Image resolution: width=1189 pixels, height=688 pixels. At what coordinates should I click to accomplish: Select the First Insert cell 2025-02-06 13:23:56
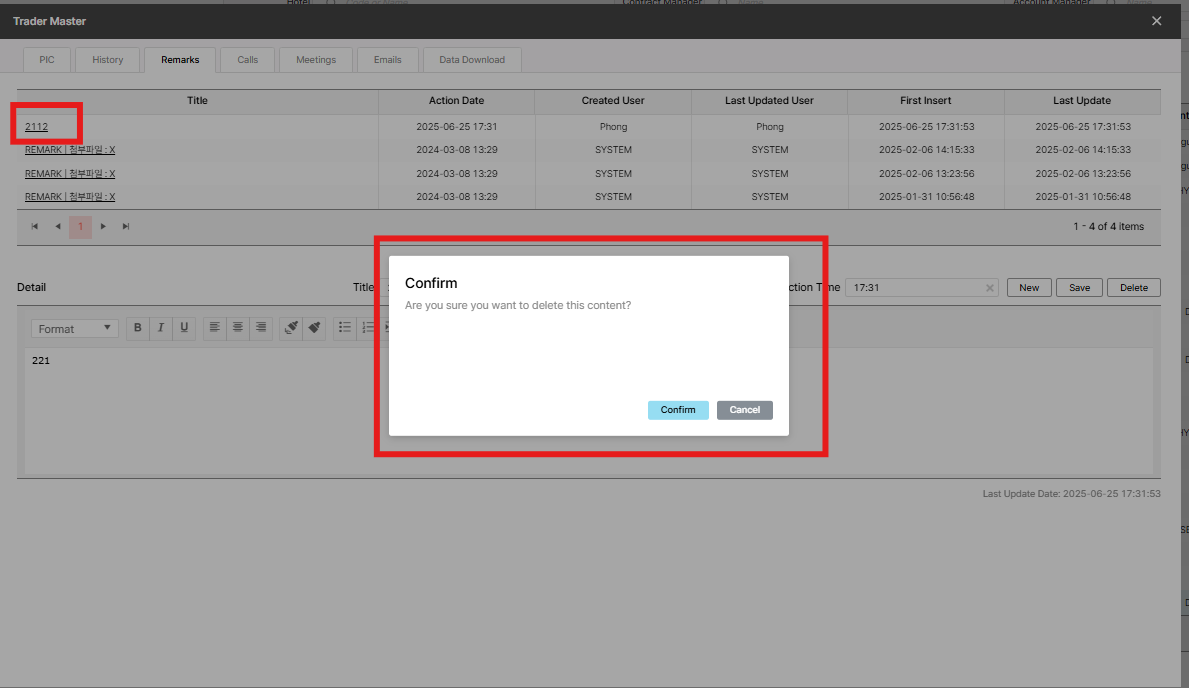coord(927,174)
